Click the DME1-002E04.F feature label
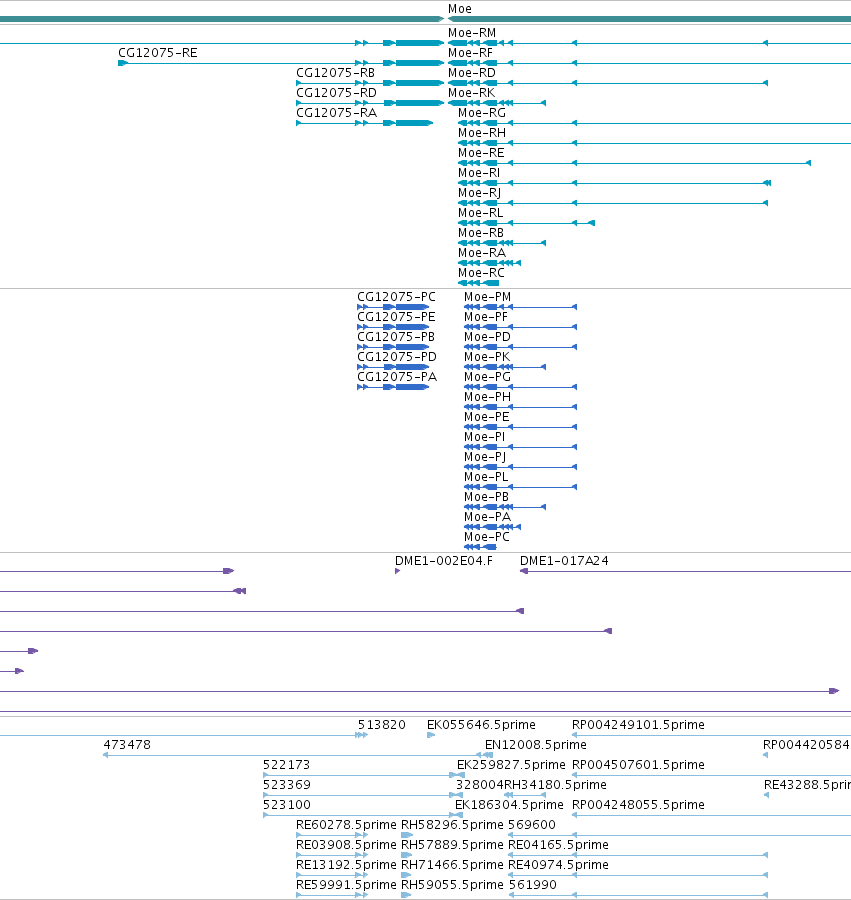This screenshot has width=851, height=900. tap(444, 561)
